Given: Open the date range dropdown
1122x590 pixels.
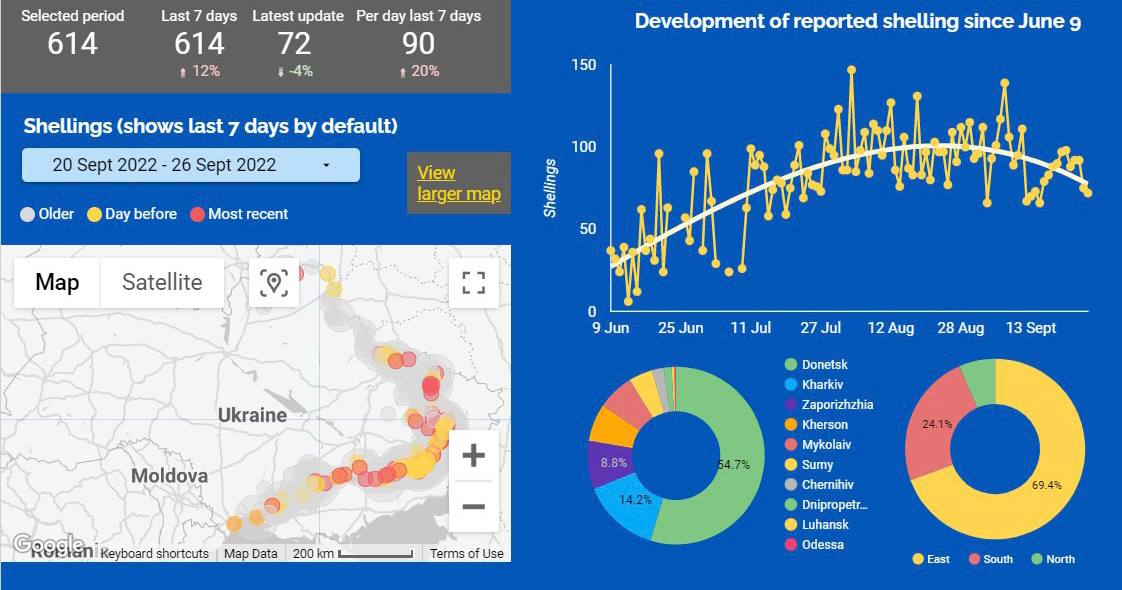Looking at the screenshot, I should click(x=190, y=165).
